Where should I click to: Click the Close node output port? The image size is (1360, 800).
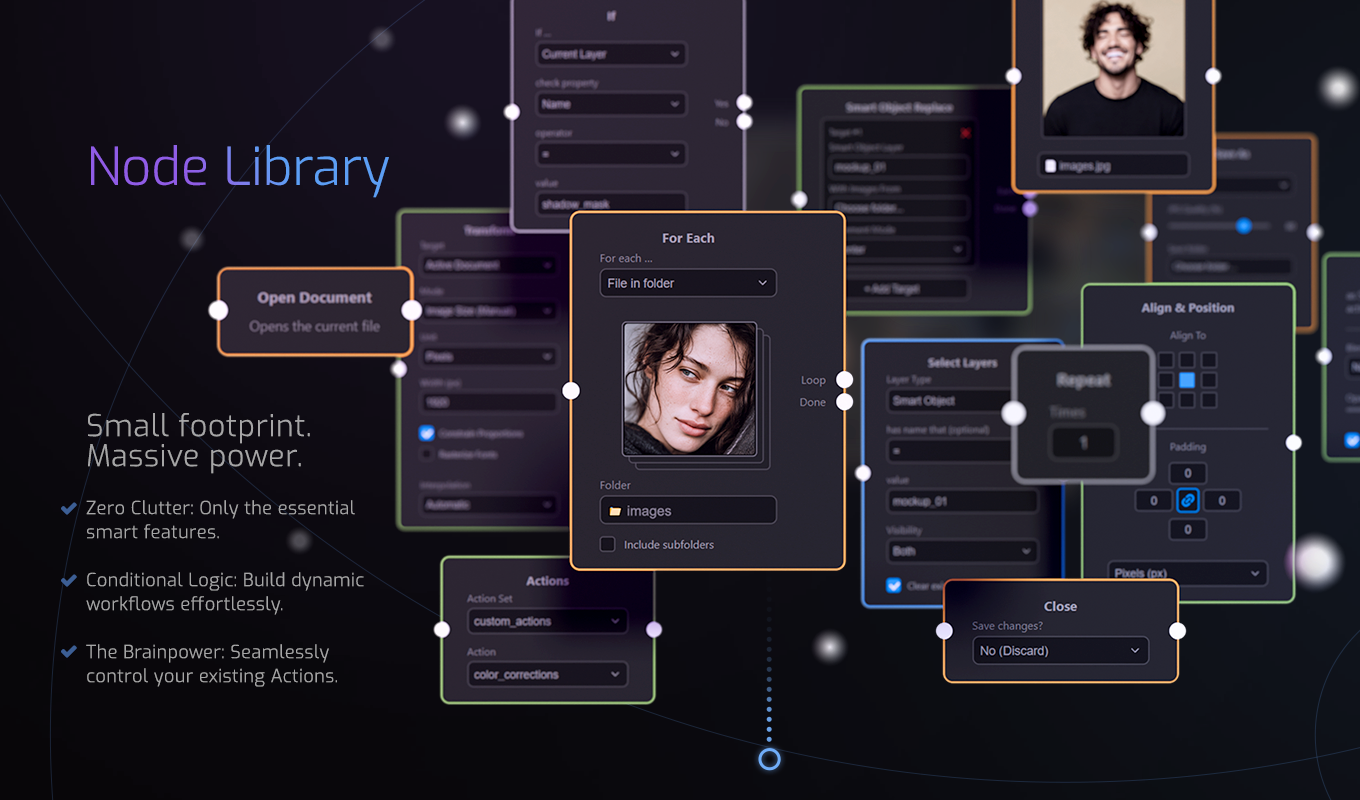coord(1177,631)
